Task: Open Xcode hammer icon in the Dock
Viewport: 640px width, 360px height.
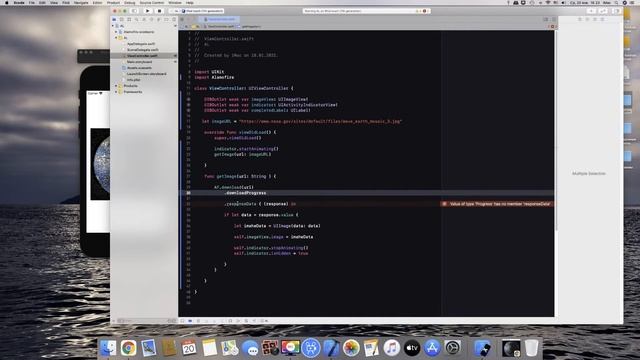Action: 331,348
